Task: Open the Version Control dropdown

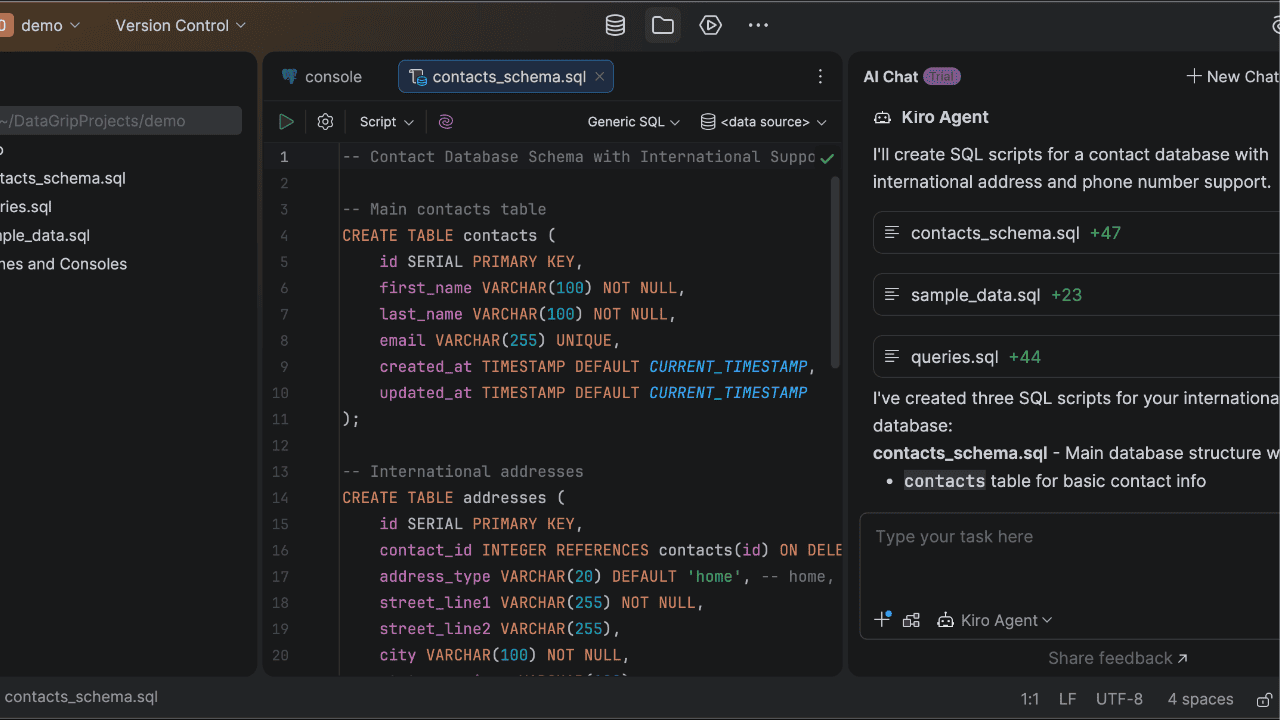Action: click(181, 25)
